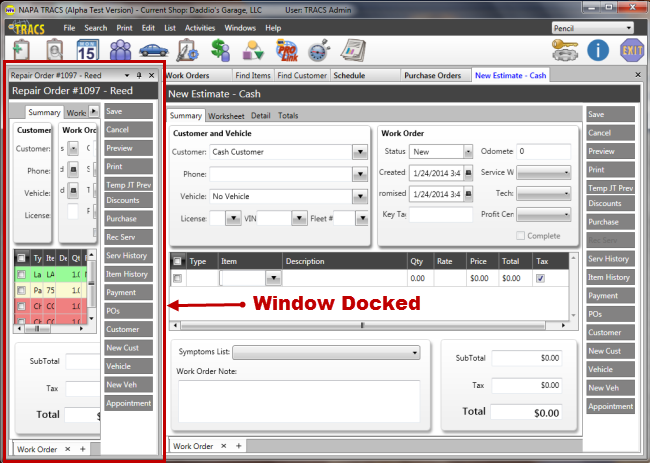Click Serv History button in docked panel
The image size is (650, 463).
[129, 255]
